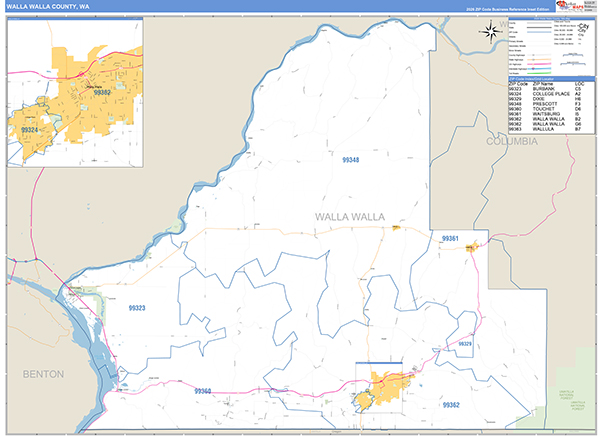Select 'ZIP Code Index/Grid Locator' header
This screenshot has height=436, width=600.
552,79
